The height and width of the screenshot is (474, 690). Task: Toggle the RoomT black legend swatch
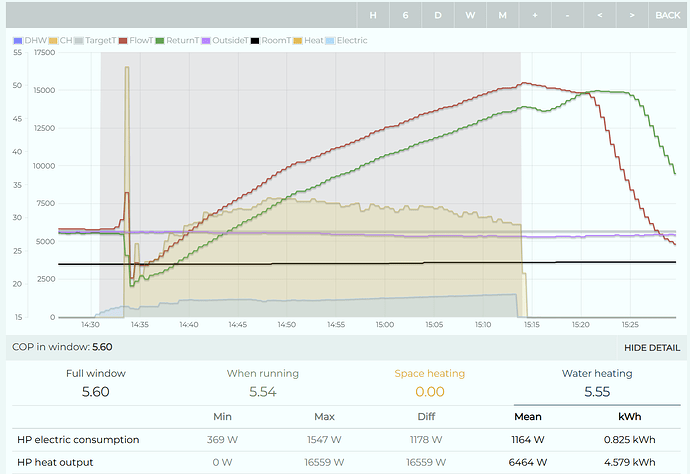click(x=255, y=40)
